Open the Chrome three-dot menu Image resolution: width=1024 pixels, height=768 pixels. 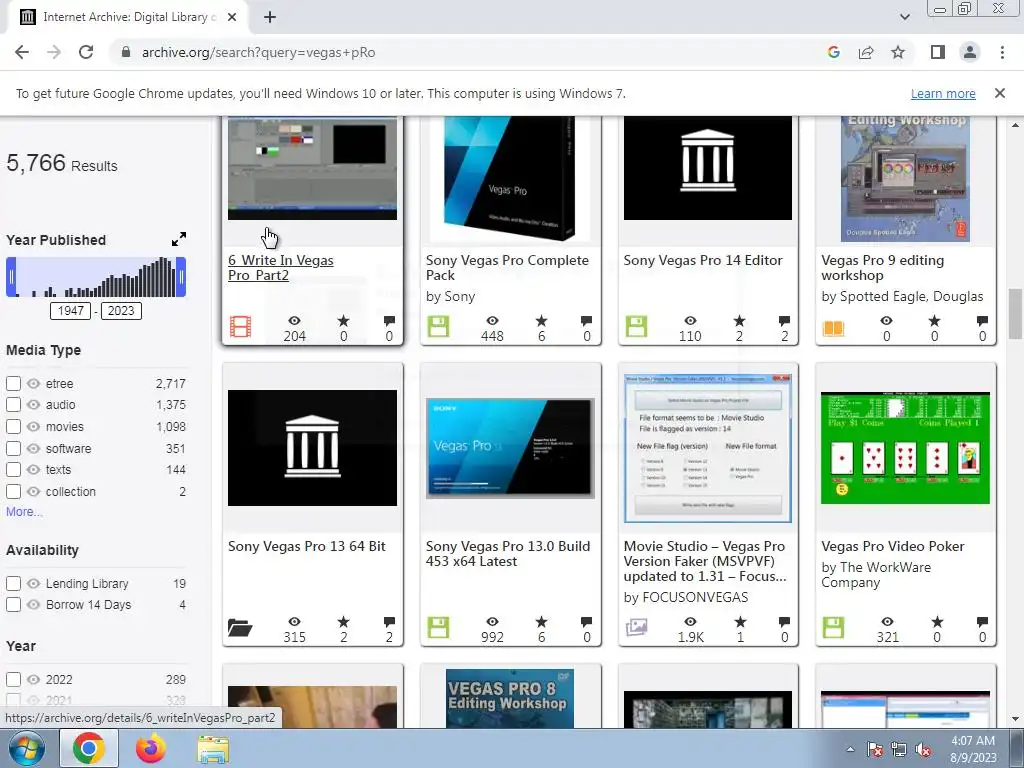tap(1002, 52)
